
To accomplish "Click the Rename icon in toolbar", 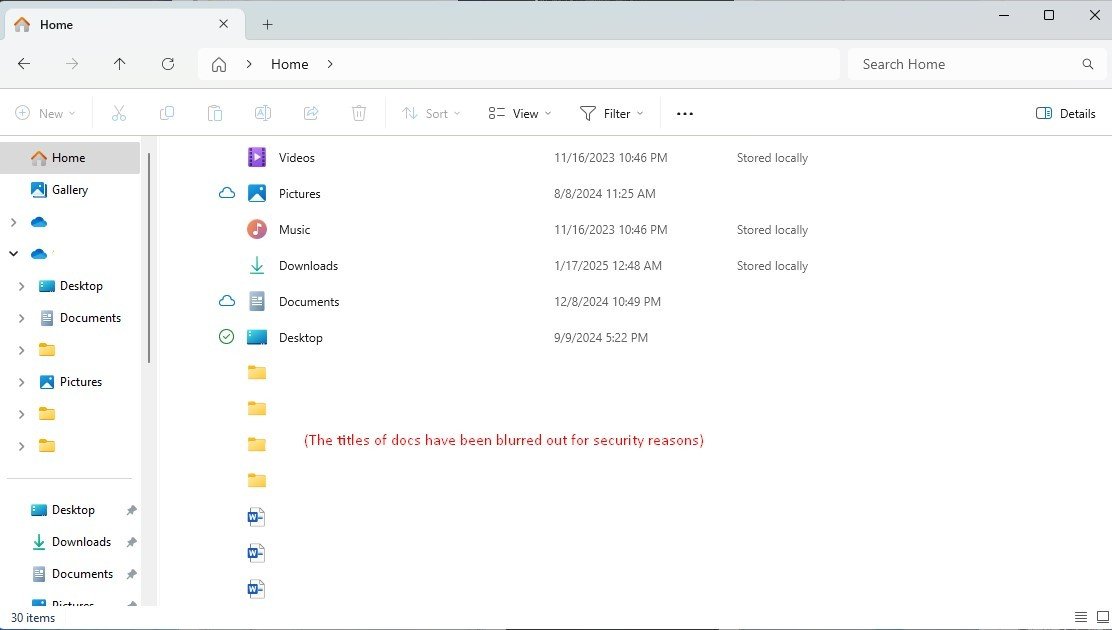I will coord(262,114).
